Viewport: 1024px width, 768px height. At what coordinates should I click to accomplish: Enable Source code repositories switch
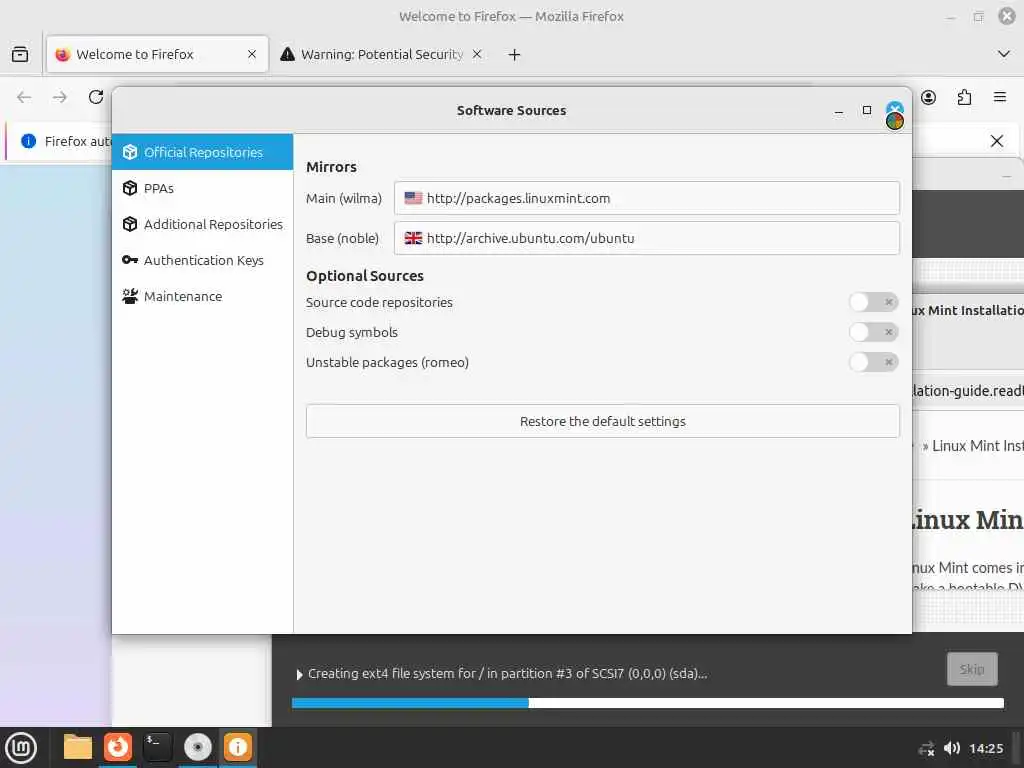tap(874, 302)
